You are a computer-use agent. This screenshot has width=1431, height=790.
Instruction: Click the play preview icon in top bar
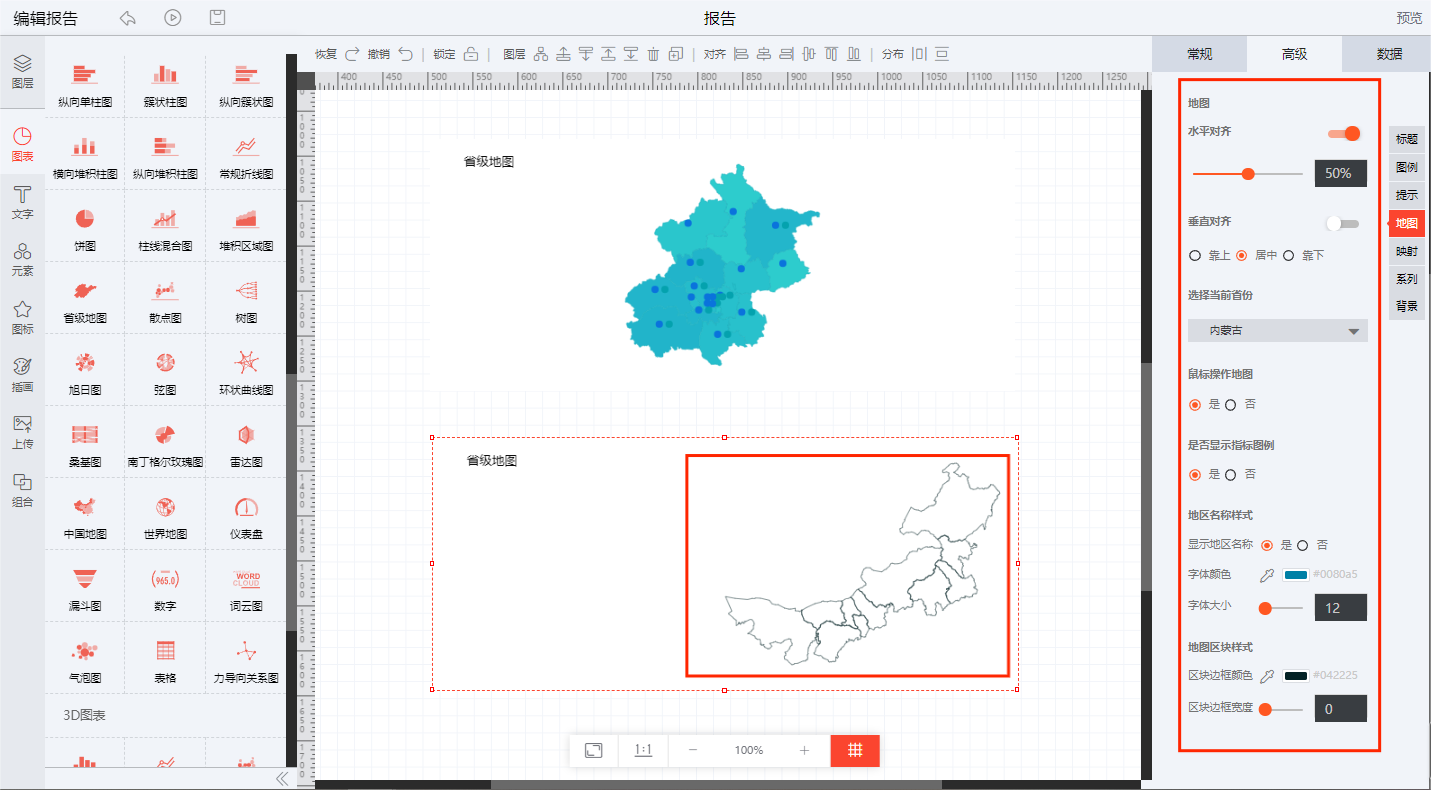(x=173, y=17)
